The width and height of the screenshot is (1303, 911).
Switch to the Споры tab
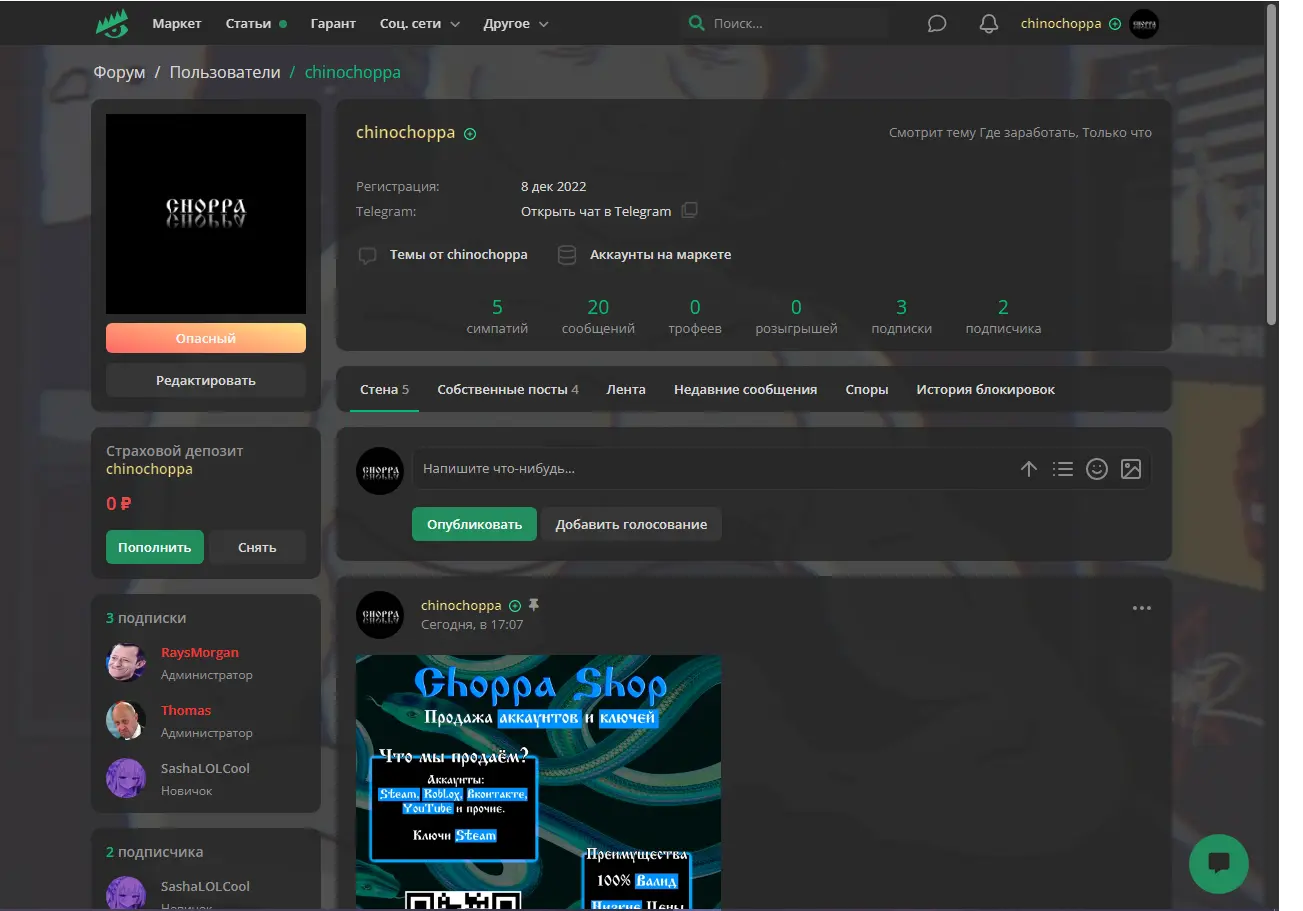(867, 389)
